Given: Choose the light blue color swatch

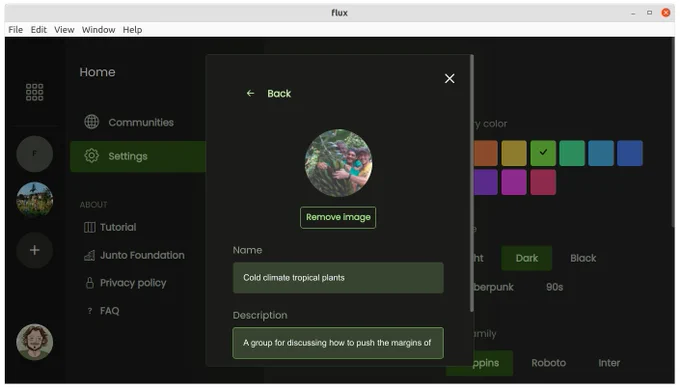Looking at the screenshot, I should (x=601, y=153).
